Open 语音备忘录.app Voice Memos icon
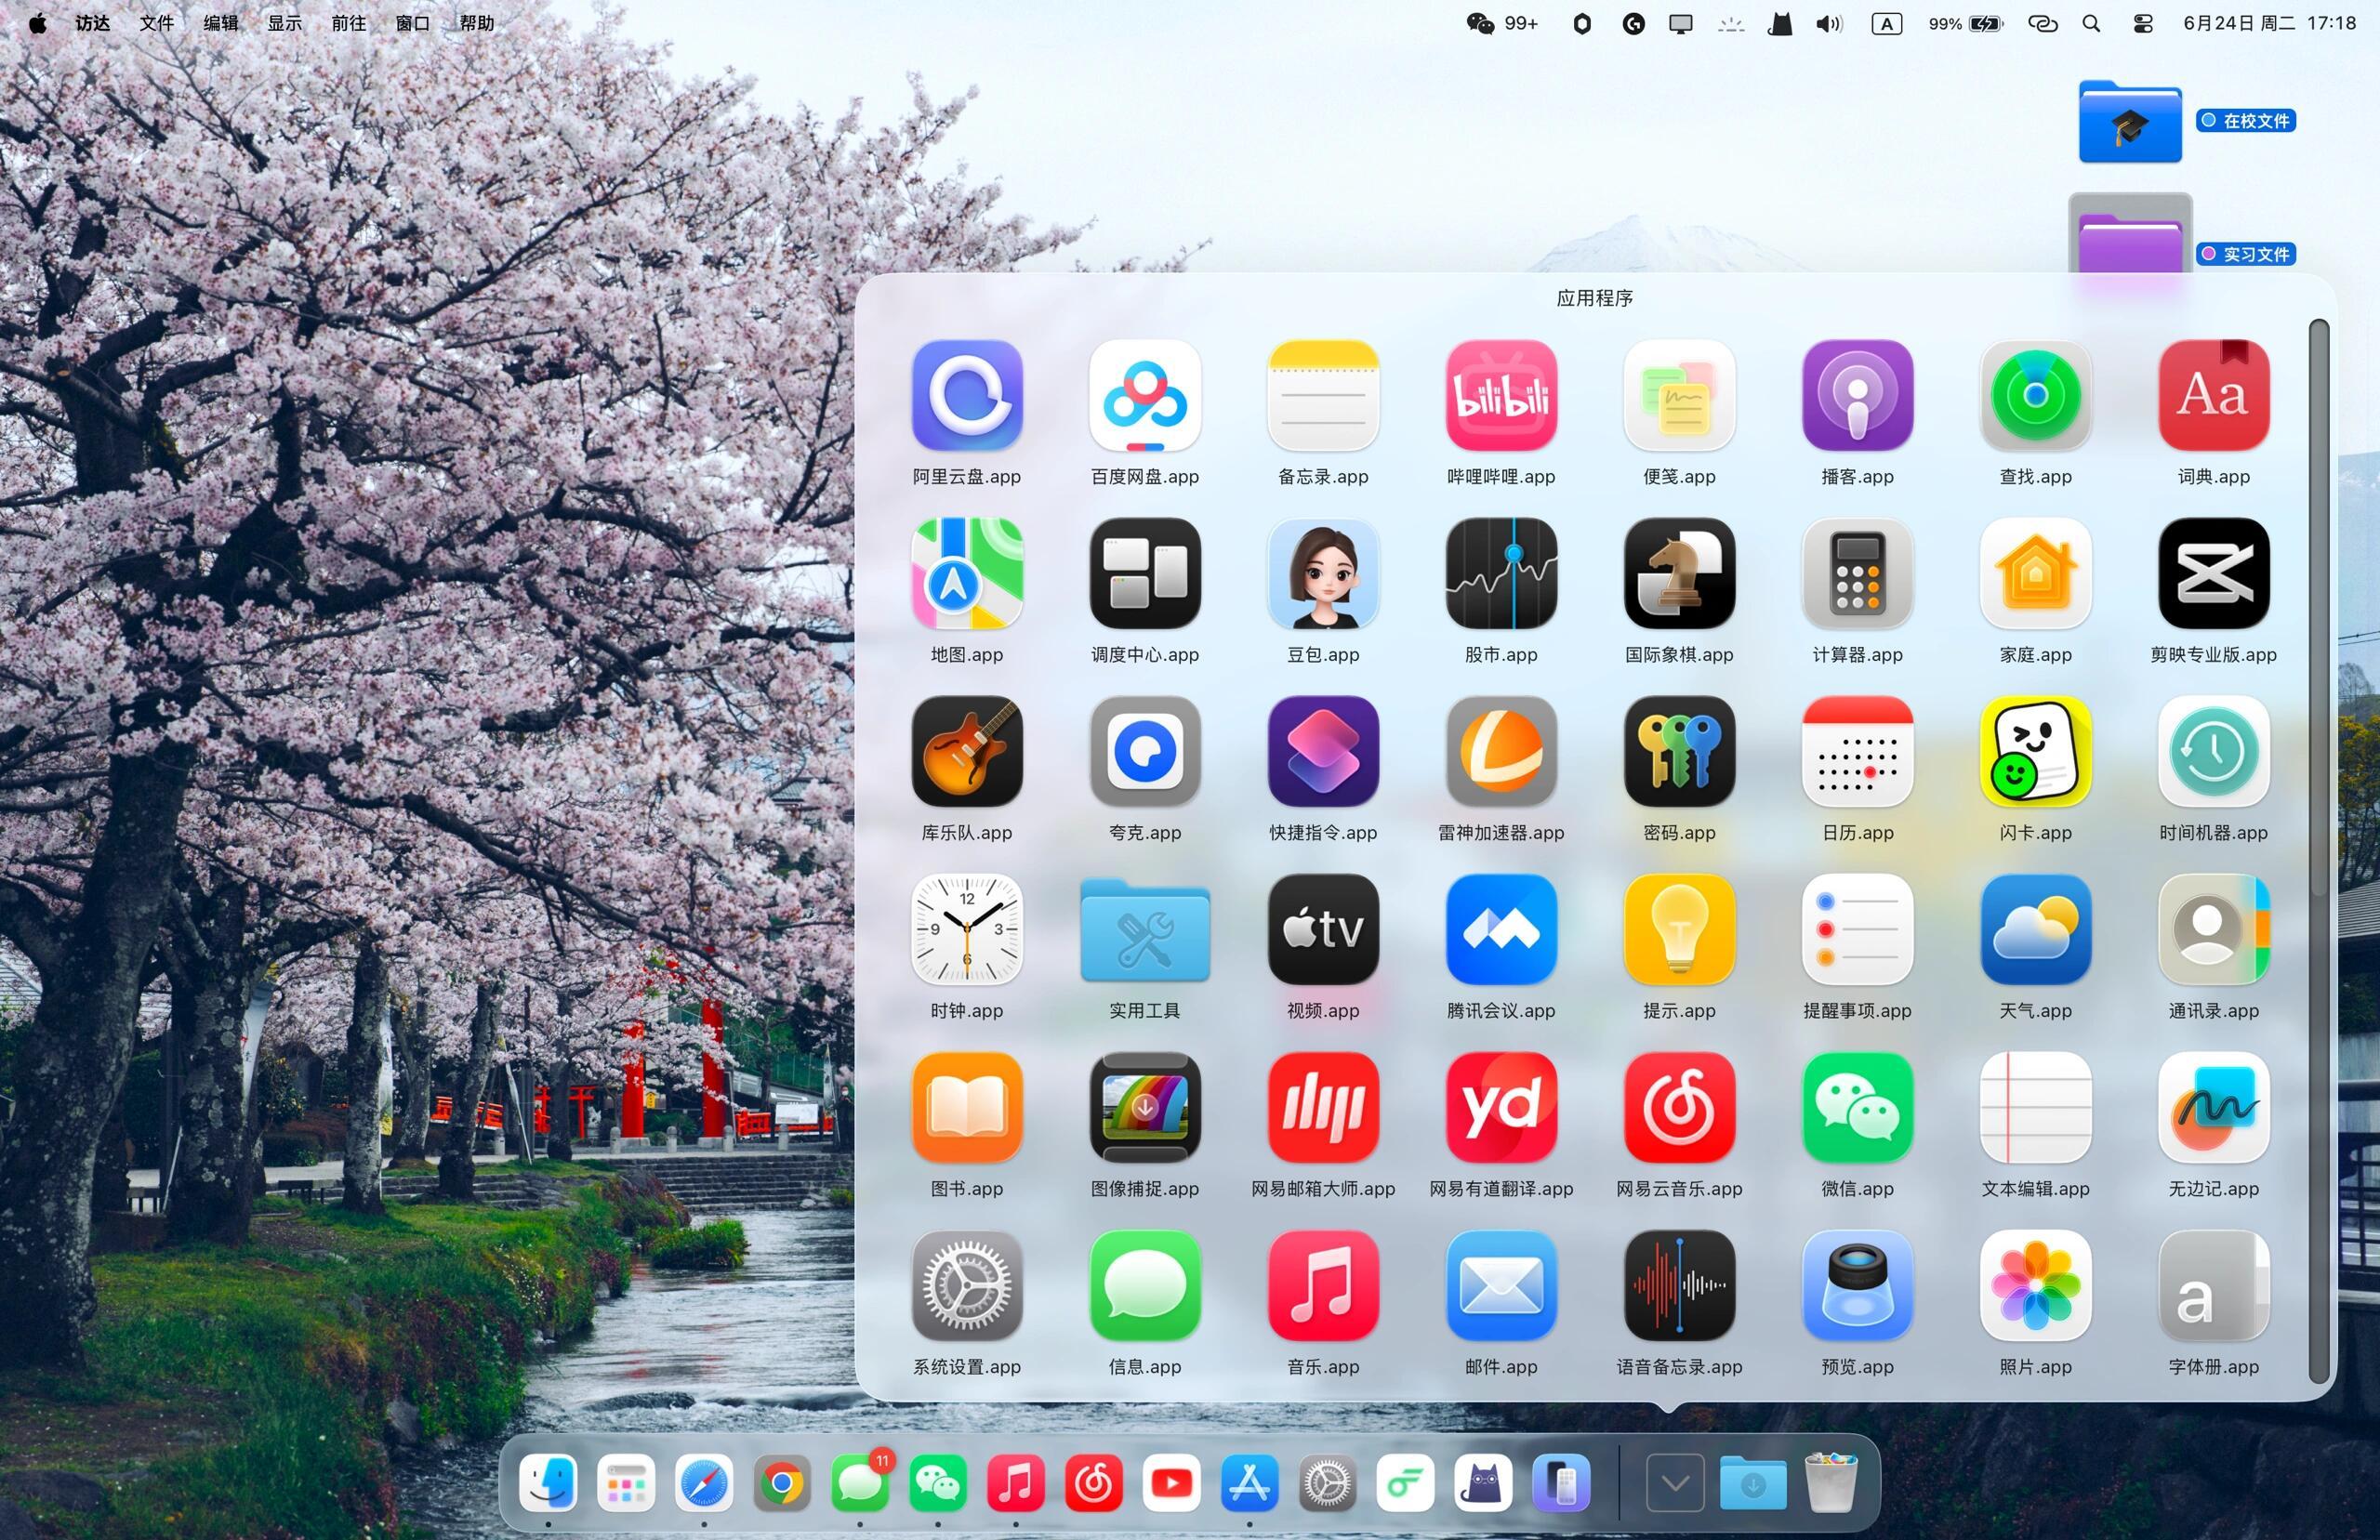 pos(1678,1286)
